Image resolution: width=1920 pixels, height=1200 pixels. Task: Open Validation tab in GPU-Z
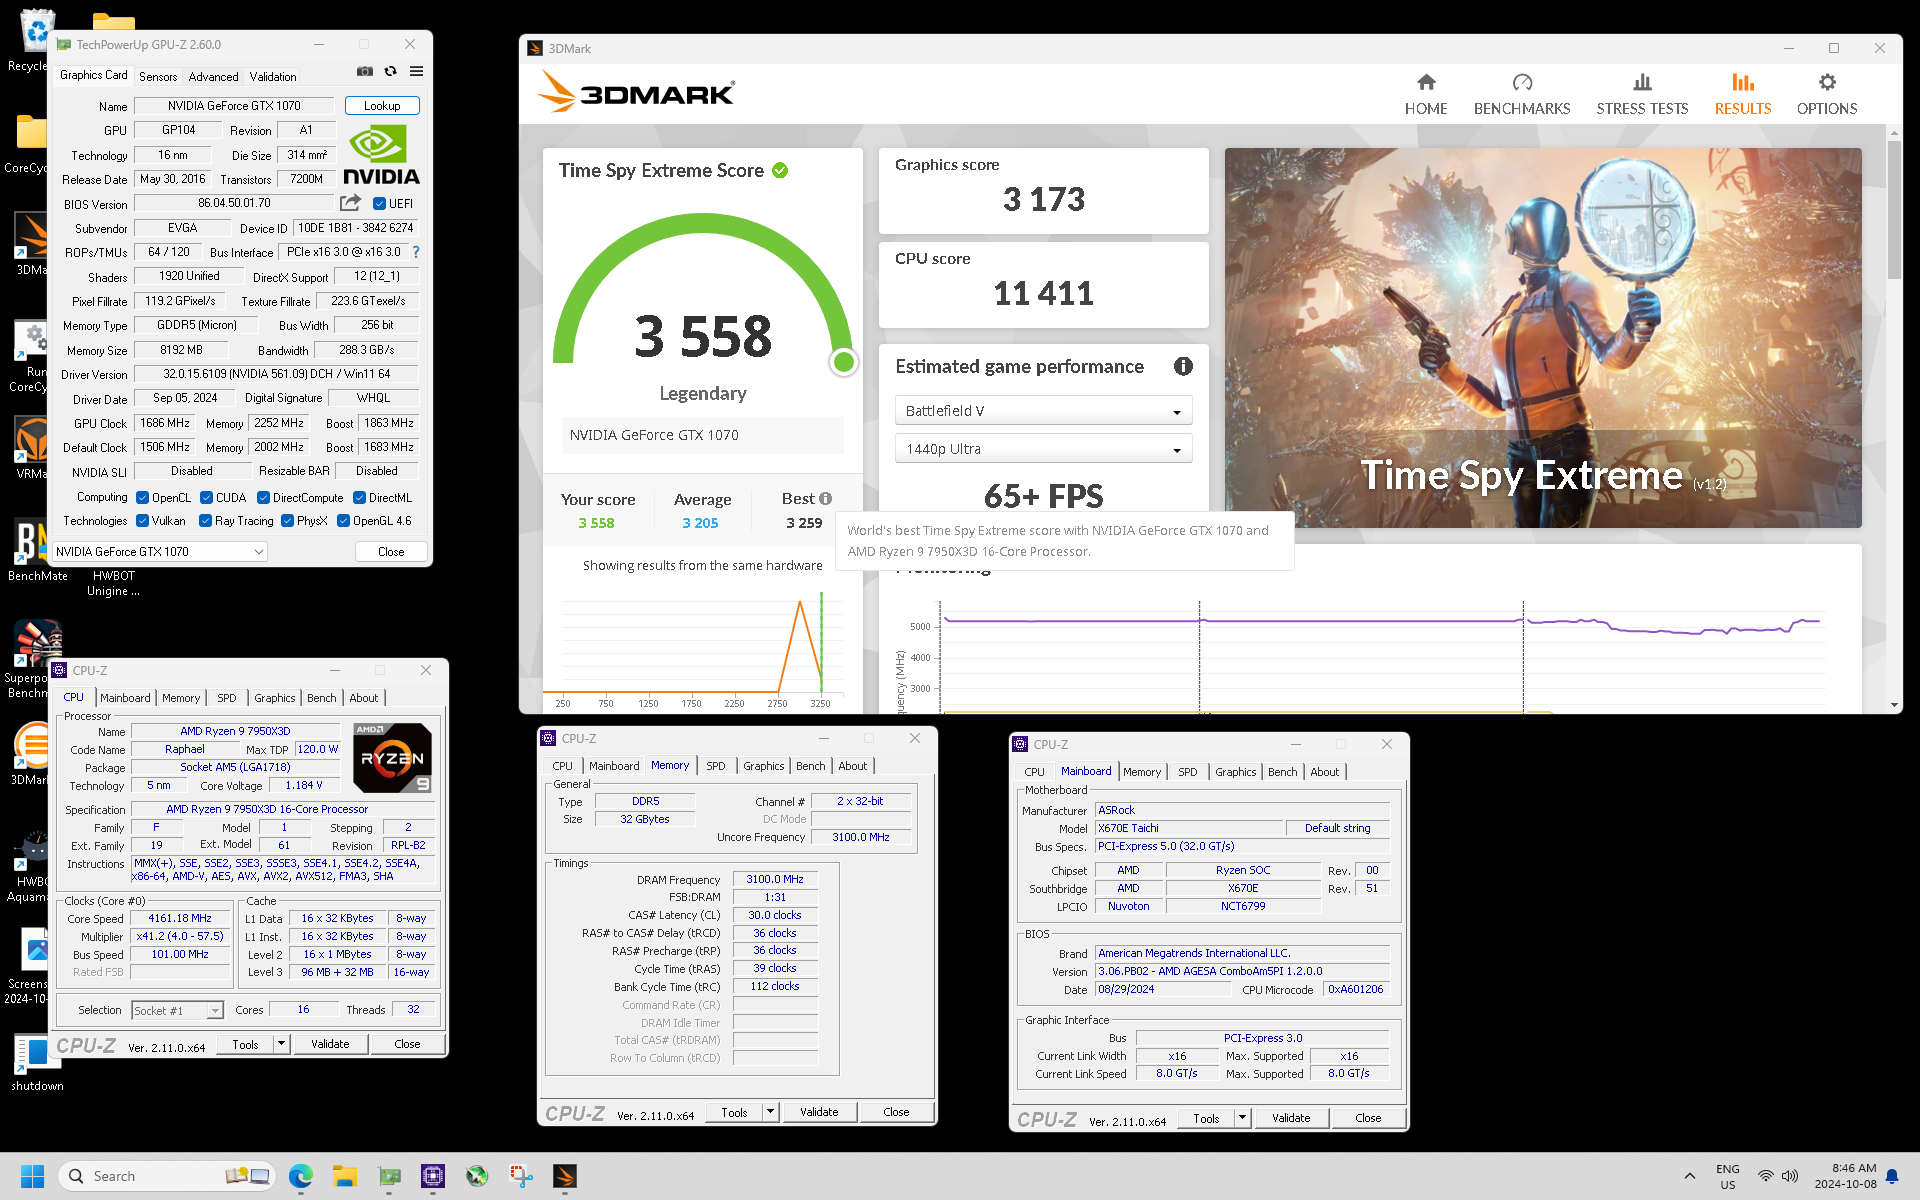273,76
